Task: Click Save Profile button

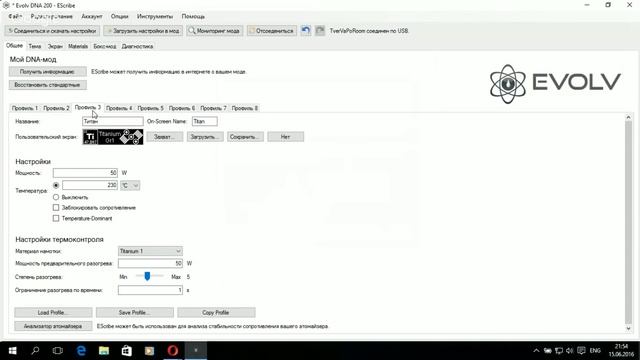Action: (135, 312)
